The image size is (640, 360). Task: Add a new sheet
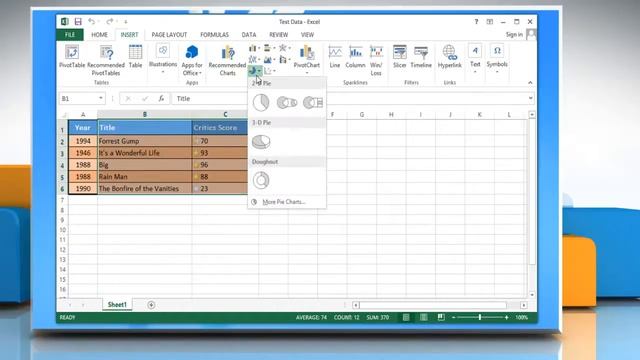click(x=151, y=305)
